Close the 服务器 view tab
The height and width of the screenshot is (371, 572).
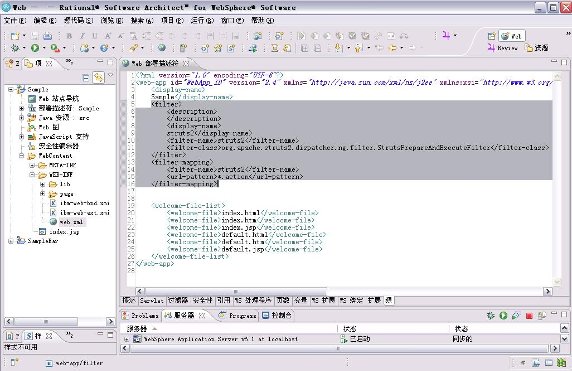click(x=202, y=316)
